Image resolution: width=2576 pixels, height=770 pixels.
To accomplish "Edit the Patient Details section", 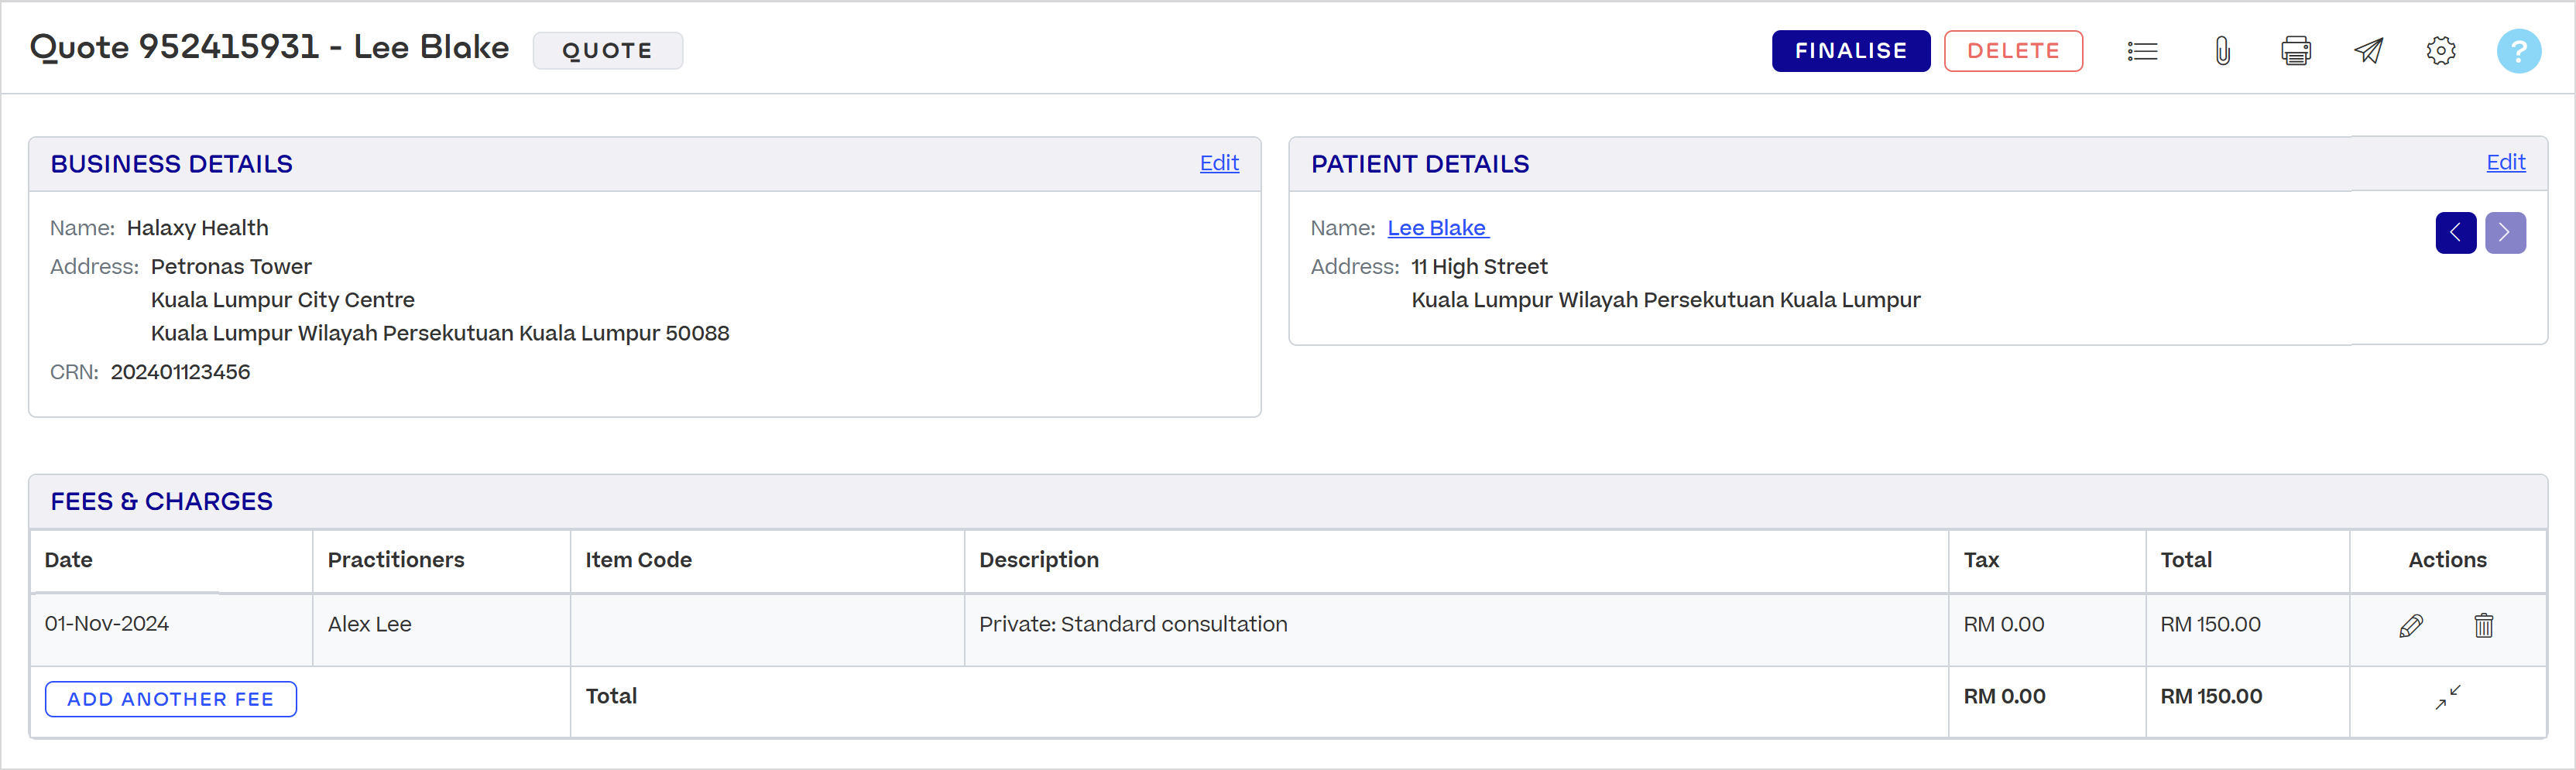I will click(x=2506, y=162).
